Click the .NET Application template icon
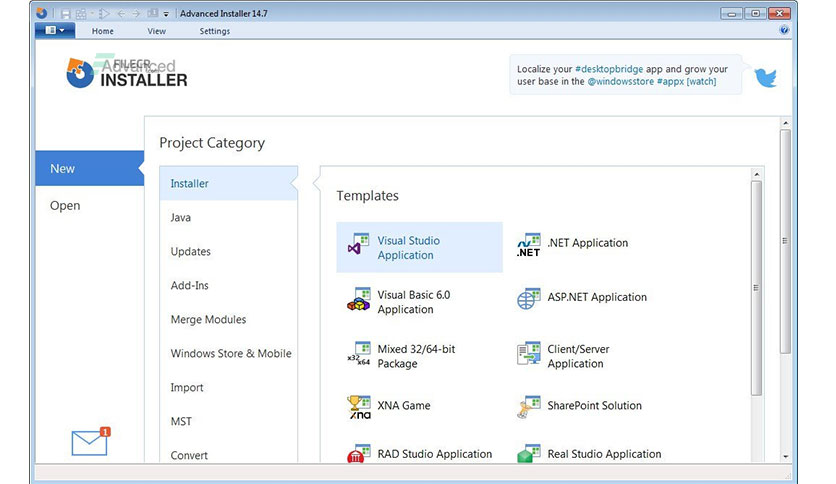This screenshot has height=484, width=836. [528, 245]
